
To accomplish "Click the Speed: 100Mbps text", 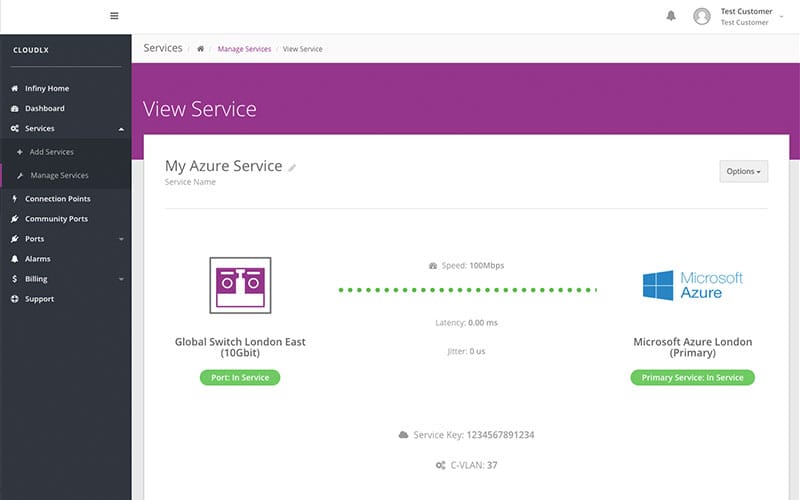I will 472,265.
